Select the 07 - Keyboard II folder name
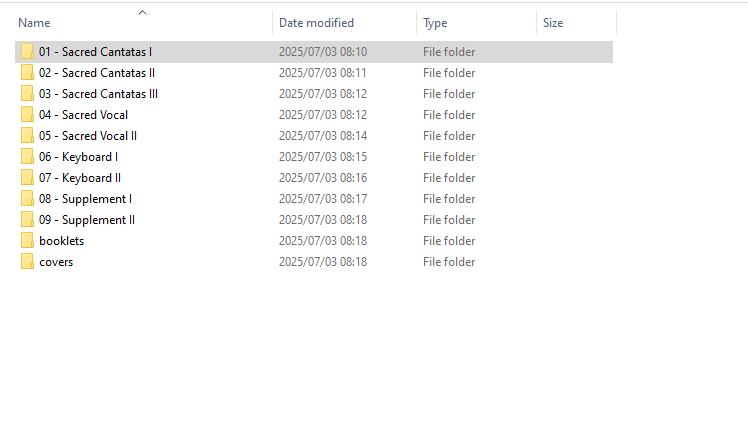The height and width of the screenshot is (447, 748). 80,178
